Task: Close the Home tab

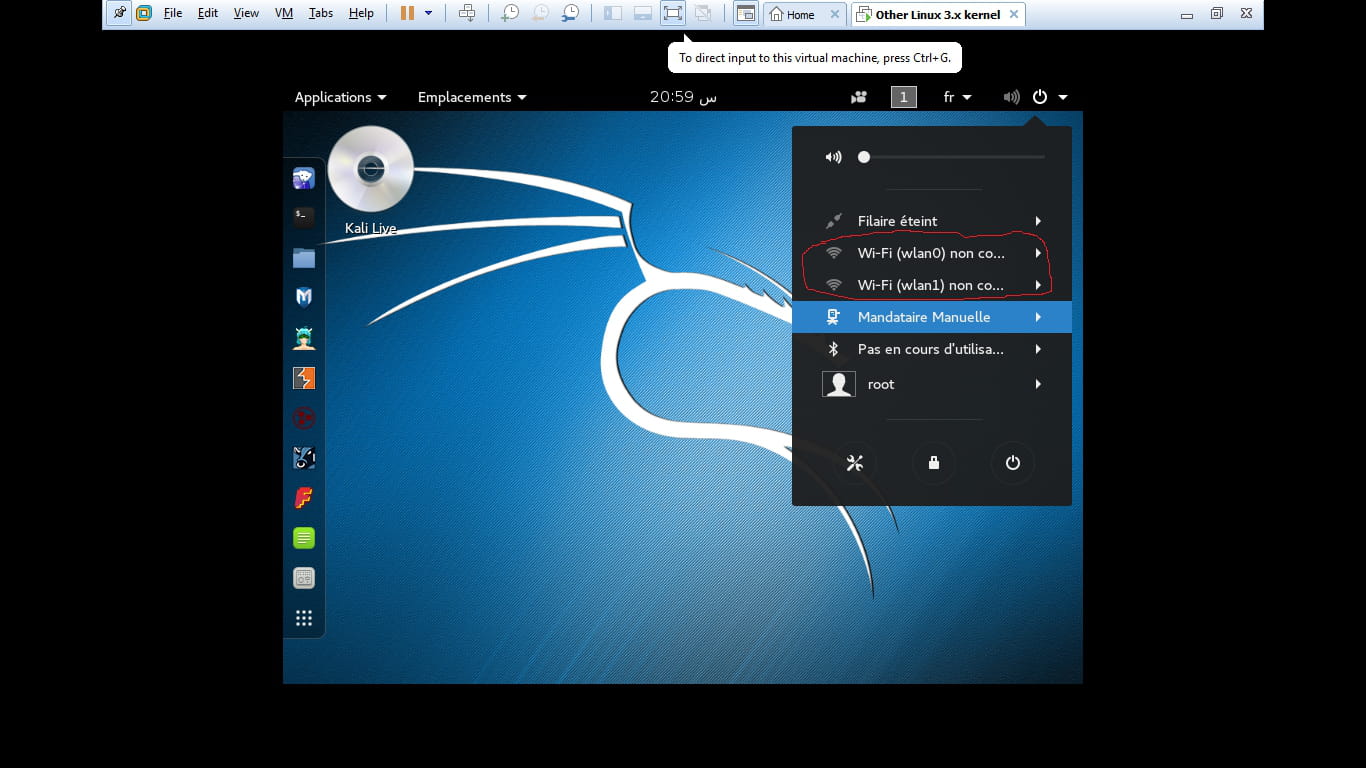Action: (835, 14)
